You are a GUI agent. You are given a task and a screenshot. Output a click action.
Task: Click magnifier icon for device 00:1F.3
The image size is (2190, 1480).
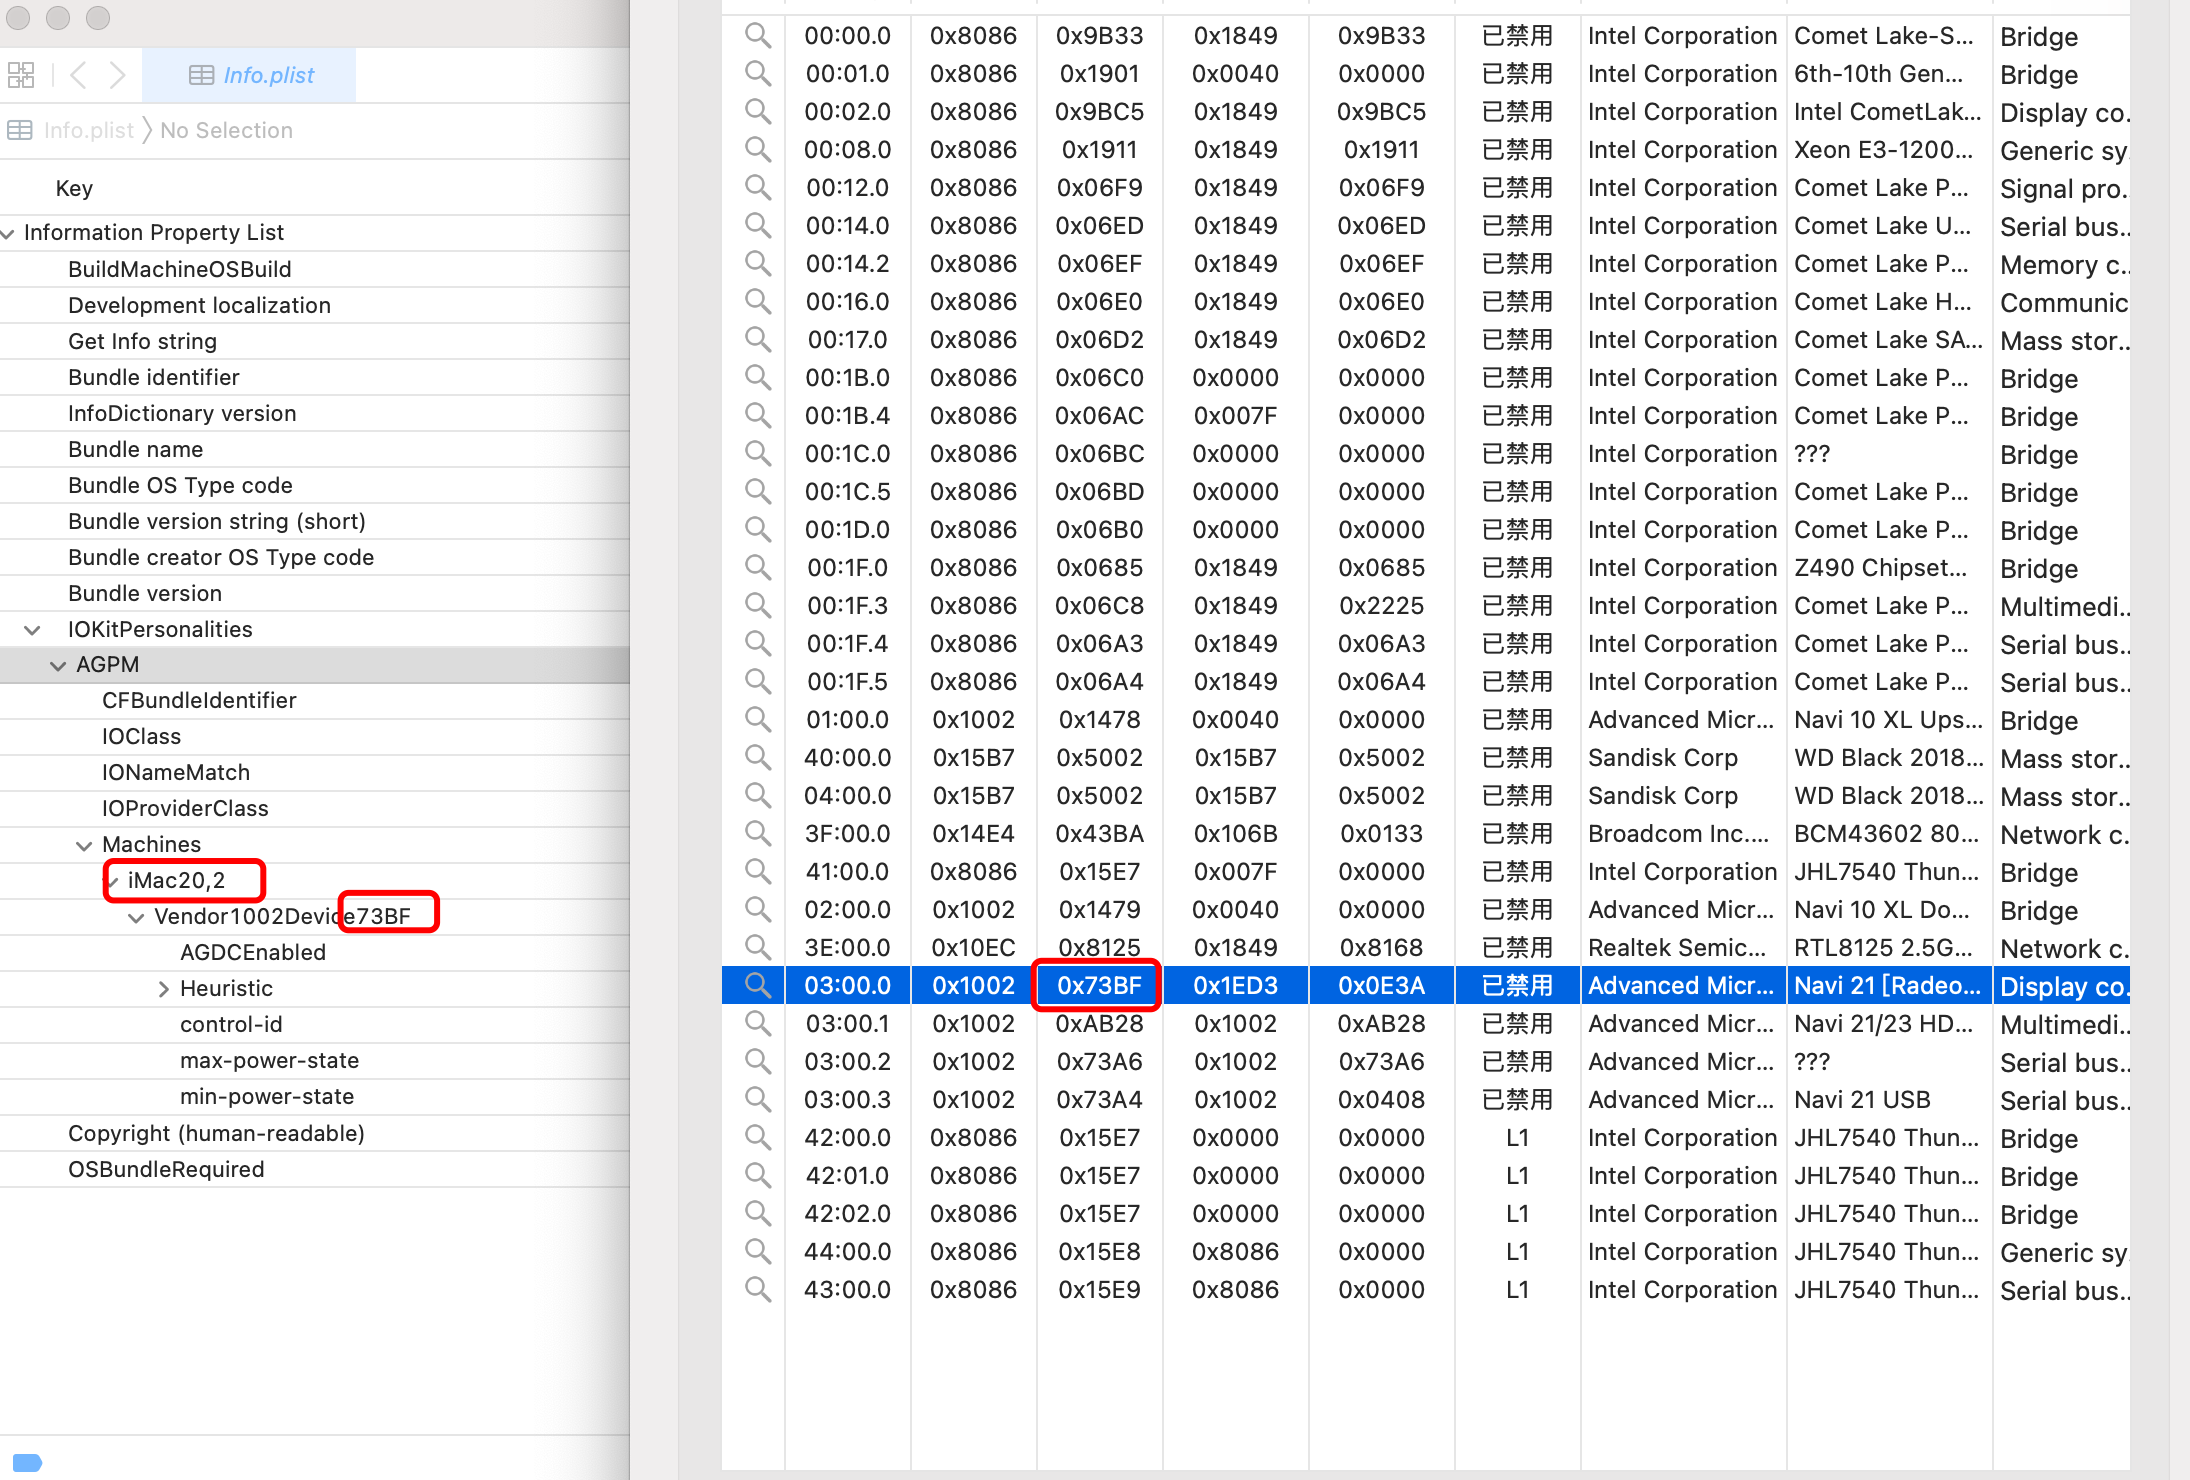[758, 605]
